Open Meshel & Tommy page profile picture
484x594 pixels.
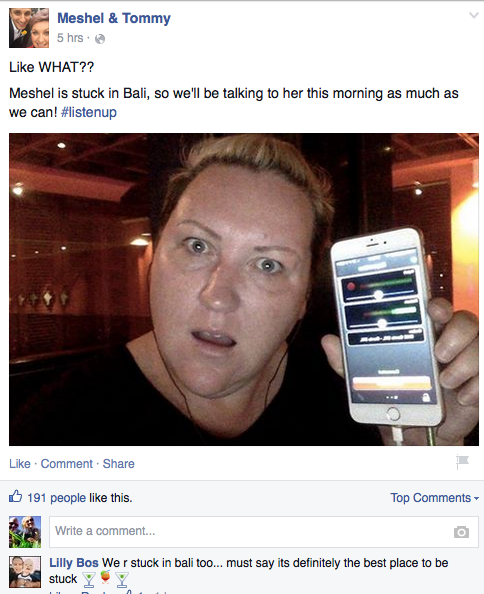coord(29,28)
